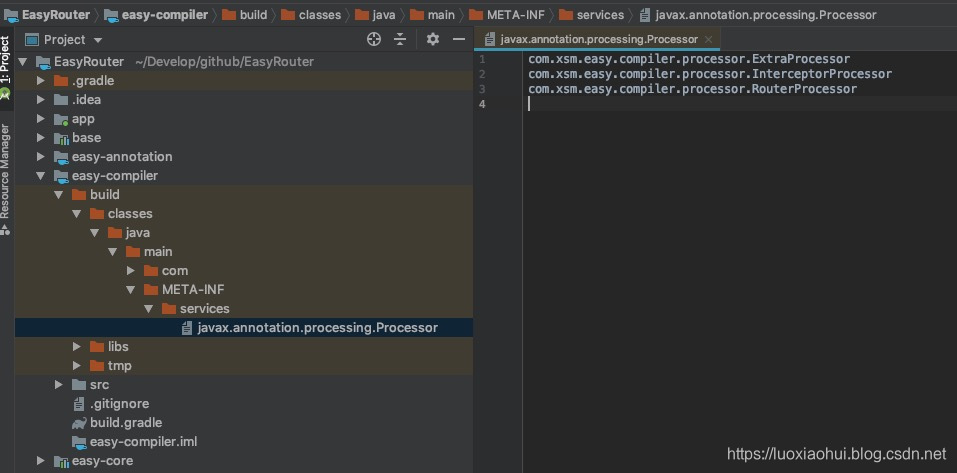957x473 pixels.
Task: Hide the Project panel with minus icon
Action: coord(459,40)
